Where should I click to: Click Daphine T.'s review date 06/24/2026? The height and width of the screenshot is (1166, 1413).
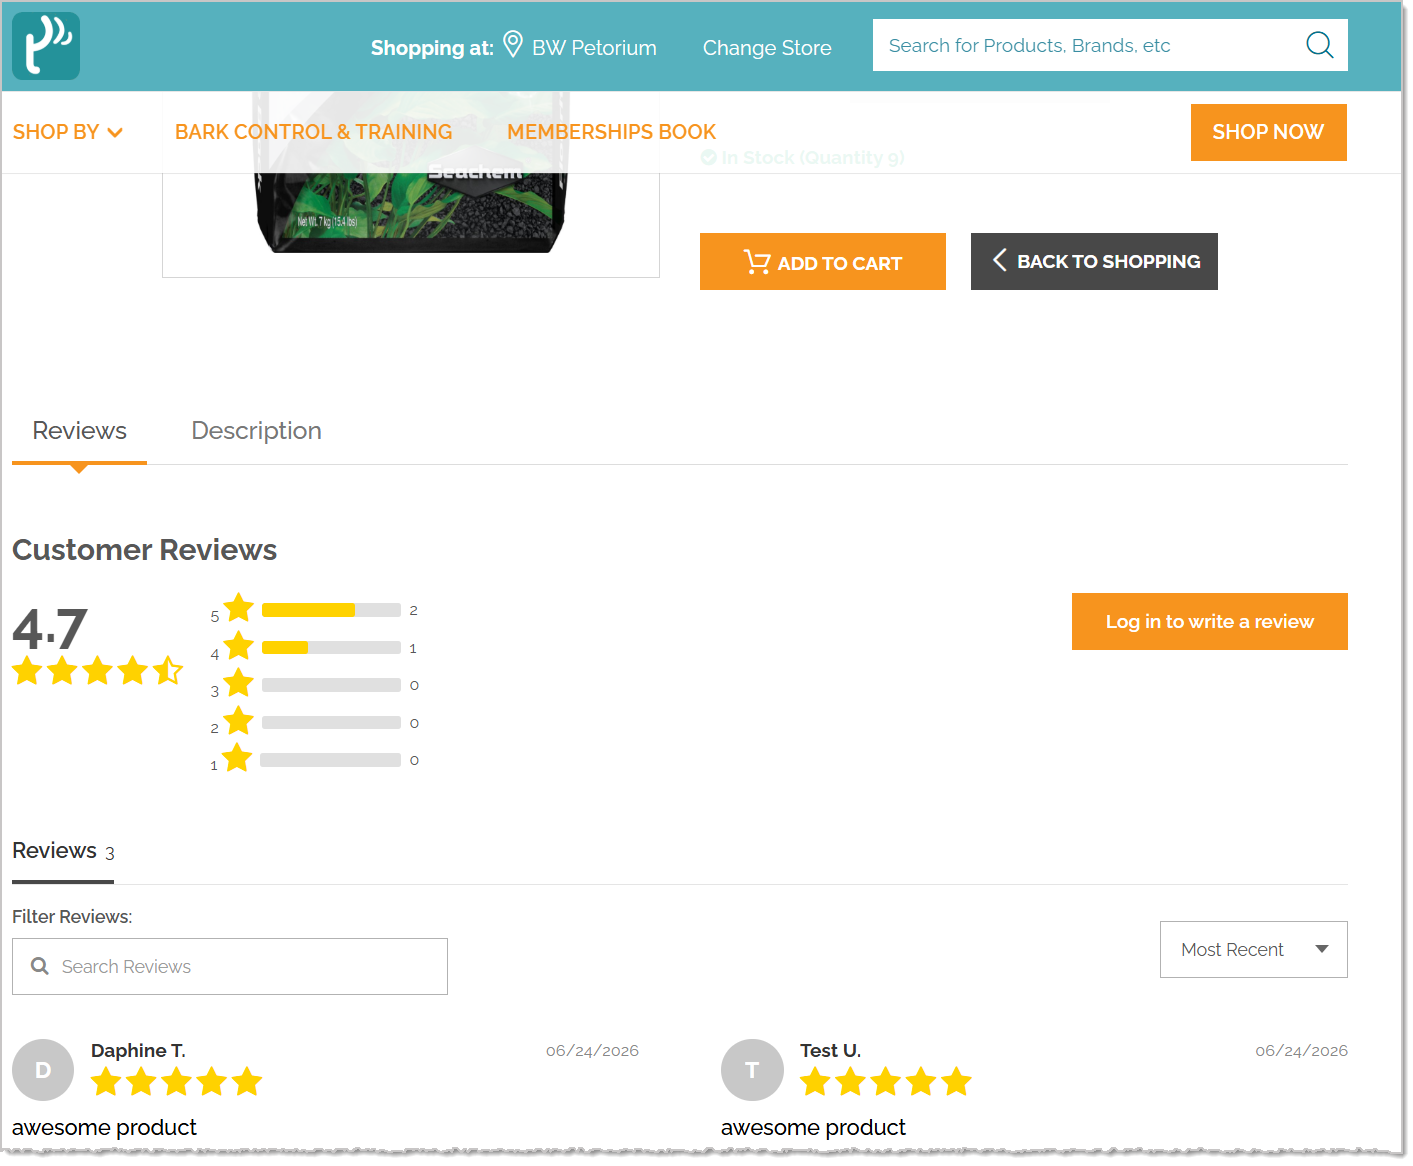point(592,1051)
